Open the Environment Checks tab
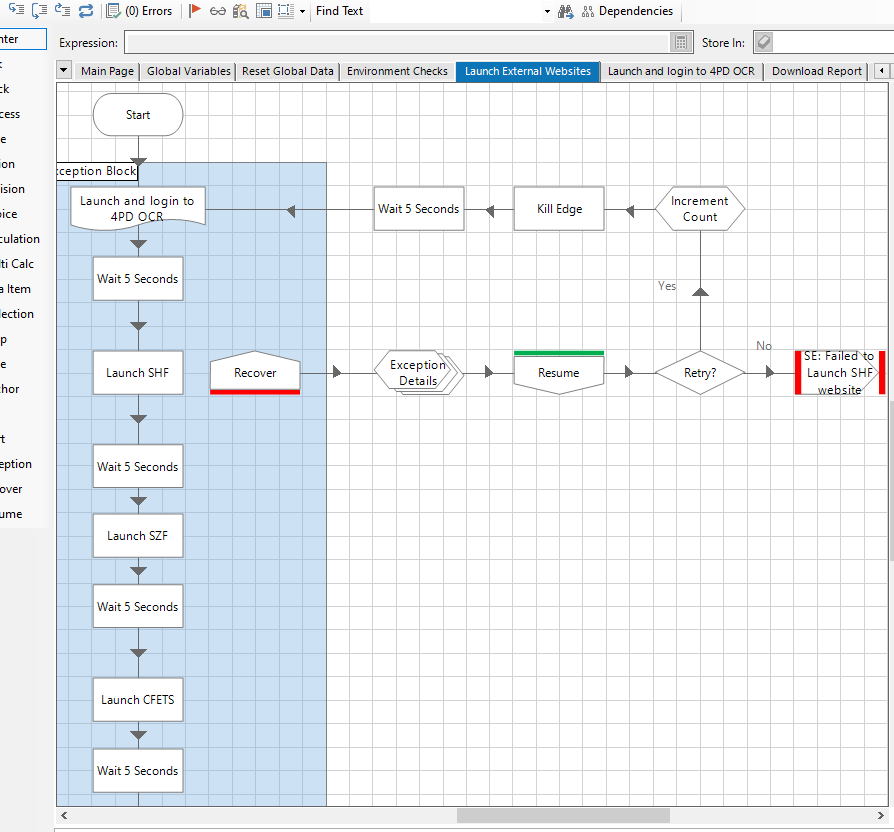894x832 pixels. pyautogui.click(x=397, y=71)
